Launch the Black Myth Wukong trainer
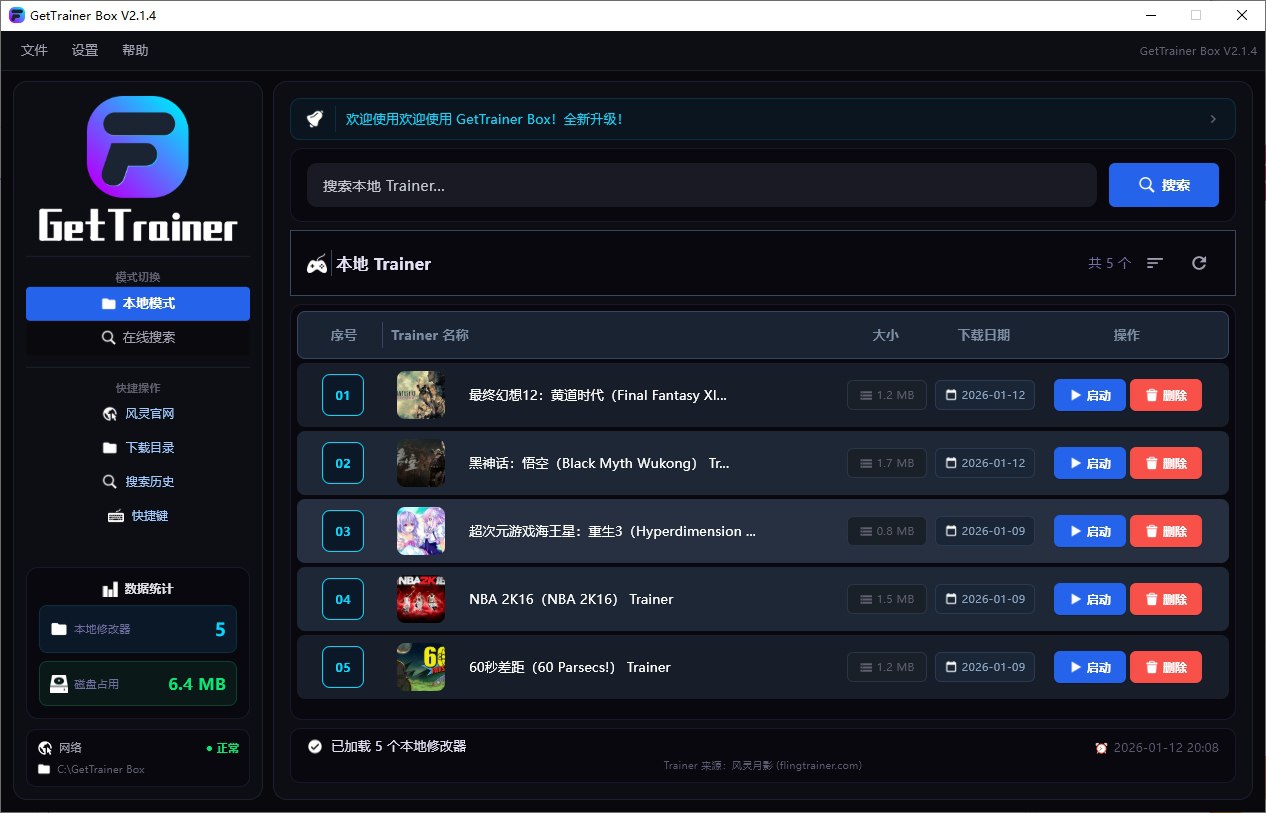Viewport: 1266px width, 813px height. pyautogui.click(x=1089, y=463)
